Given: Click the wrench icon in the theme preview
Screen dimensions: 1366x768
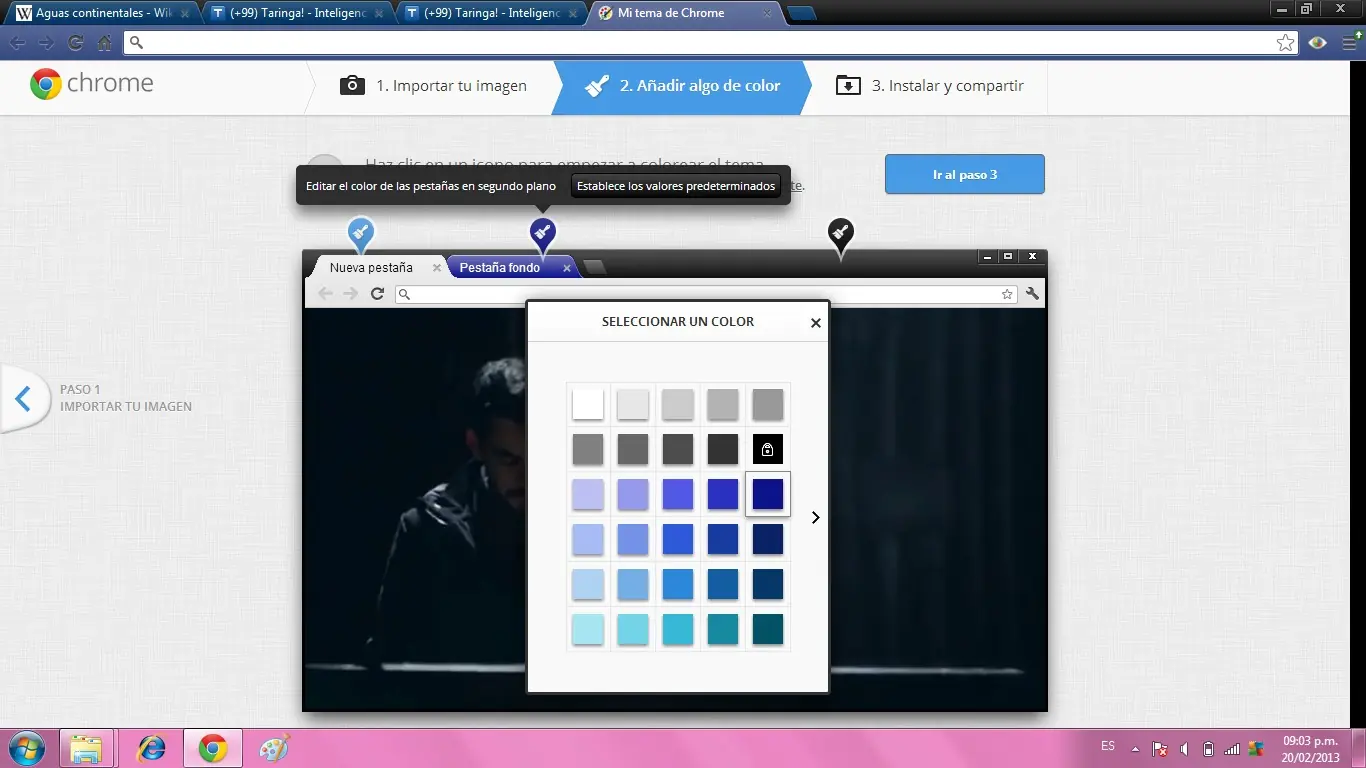Looking at the screenshot, I should (1032, 294).
